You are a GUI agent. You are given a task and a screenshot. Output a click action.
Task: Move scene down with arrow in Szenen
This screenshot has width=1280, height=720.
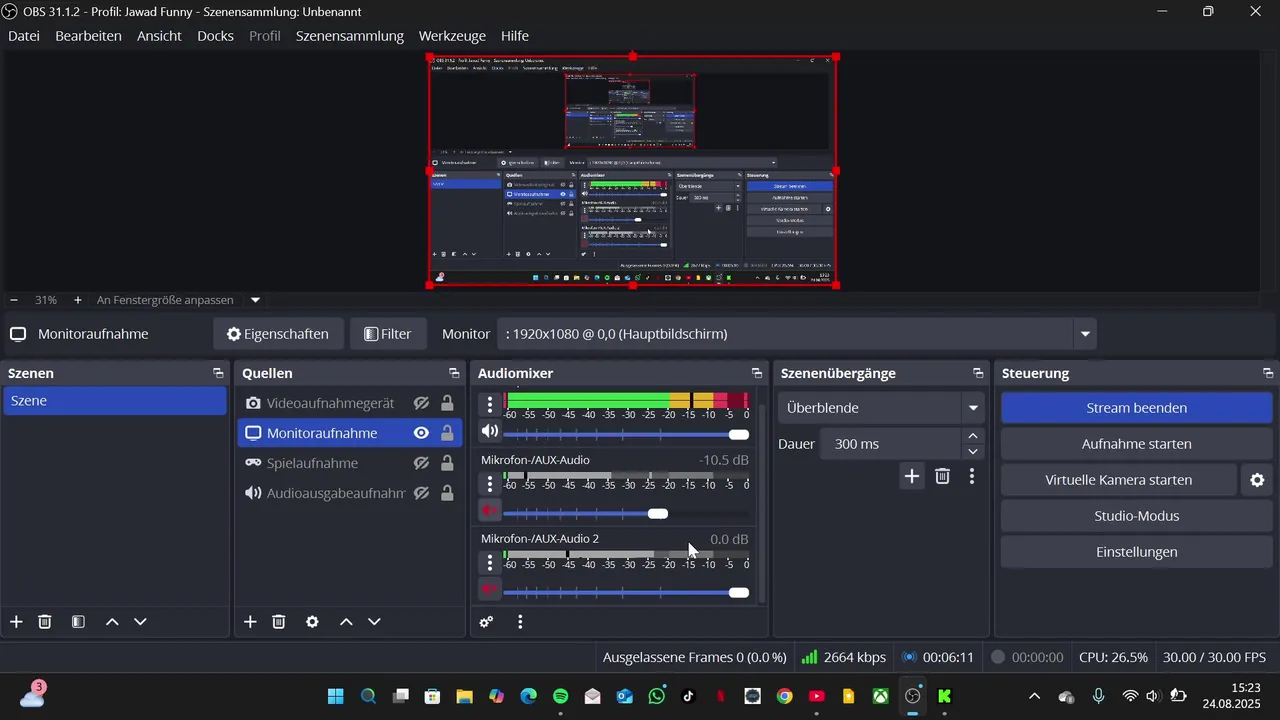pos(140,622)
